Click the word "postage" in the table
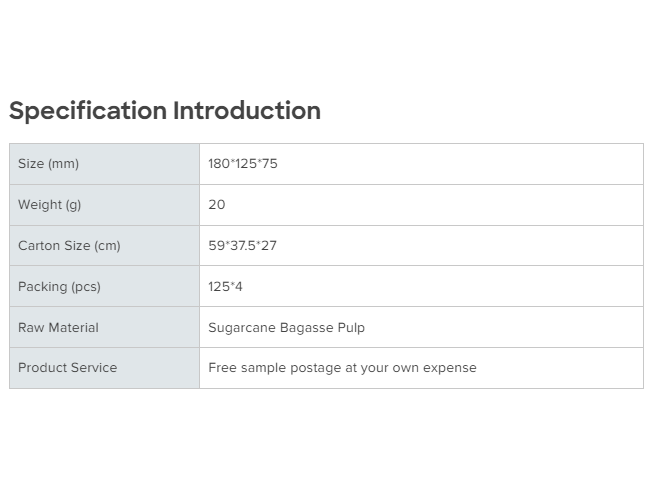 [315, 368]
